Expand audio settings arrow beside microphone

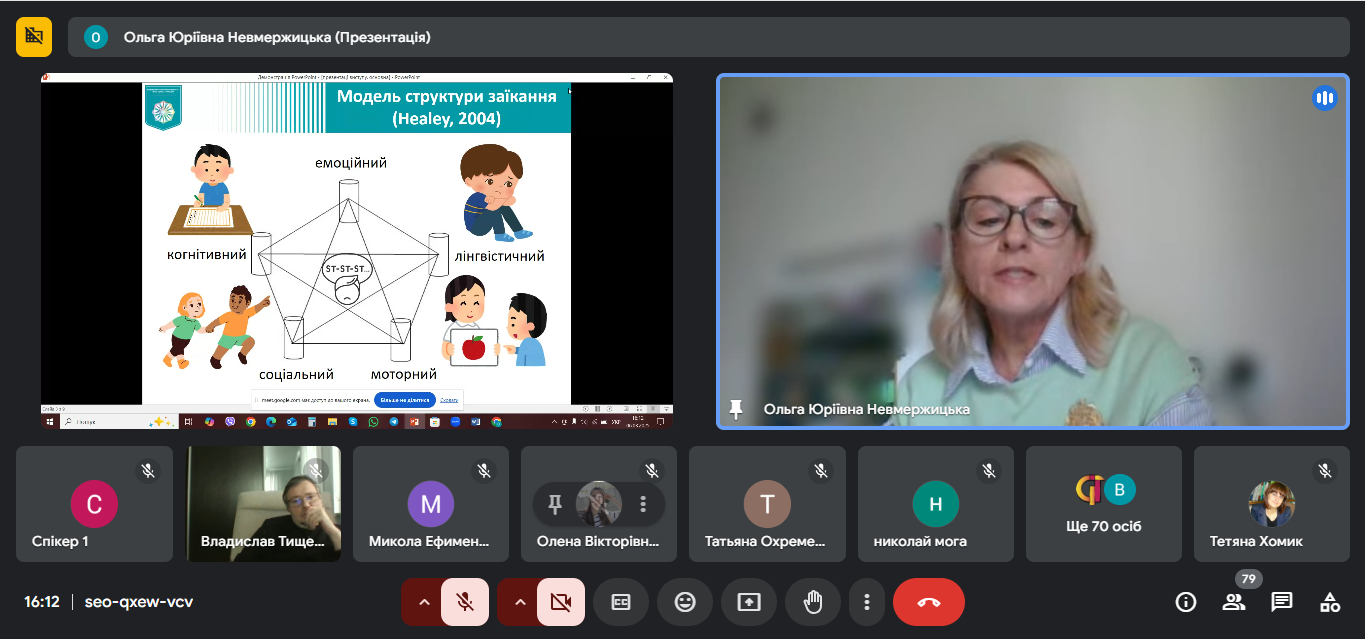(x=424, y=602)
